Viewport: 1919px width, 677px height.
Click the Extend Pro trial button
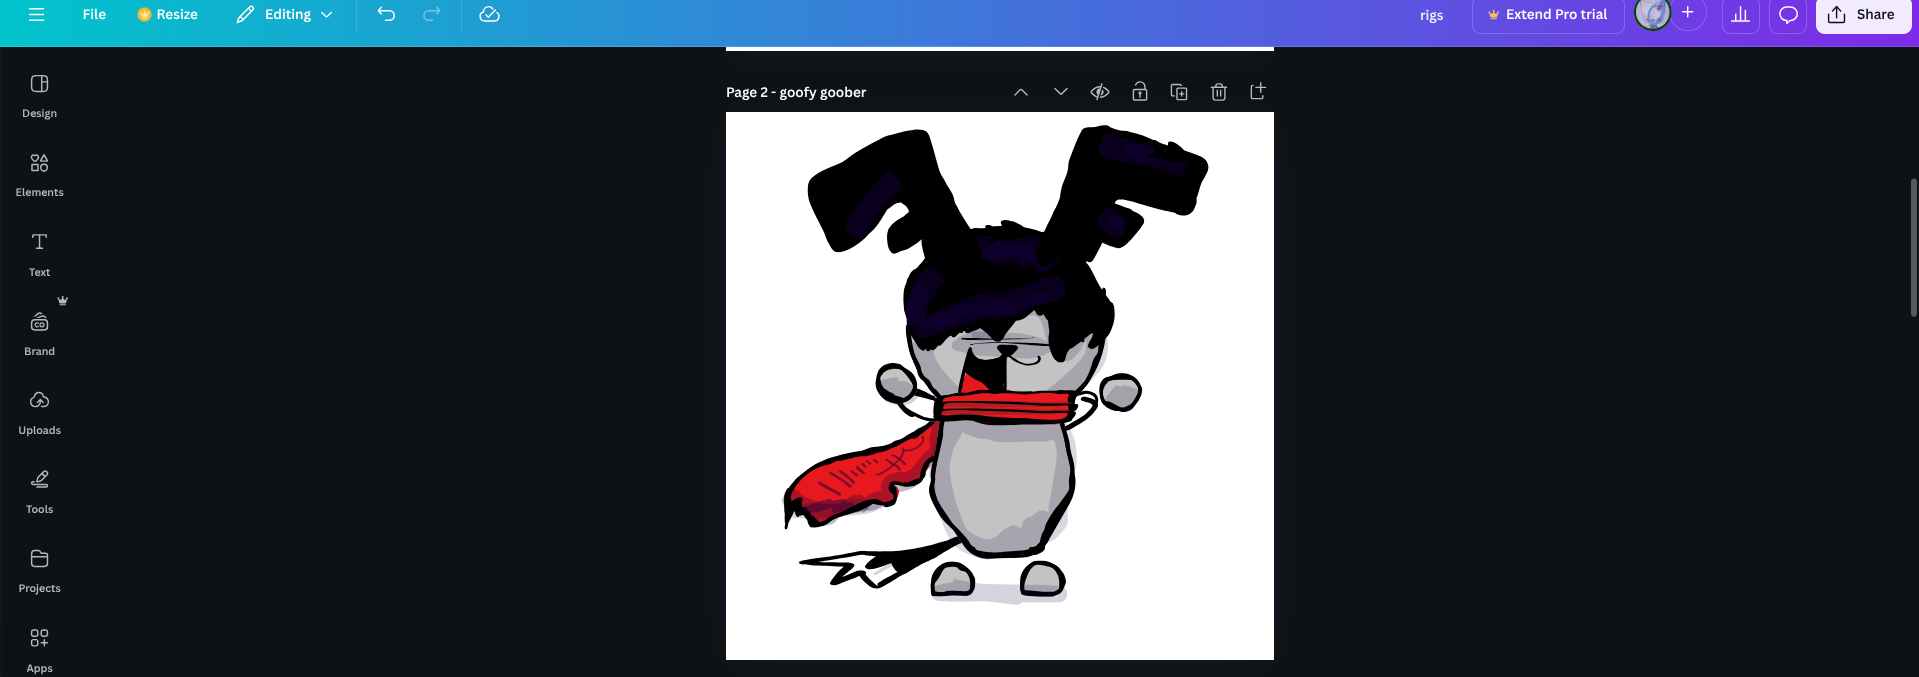point(1547,15)
